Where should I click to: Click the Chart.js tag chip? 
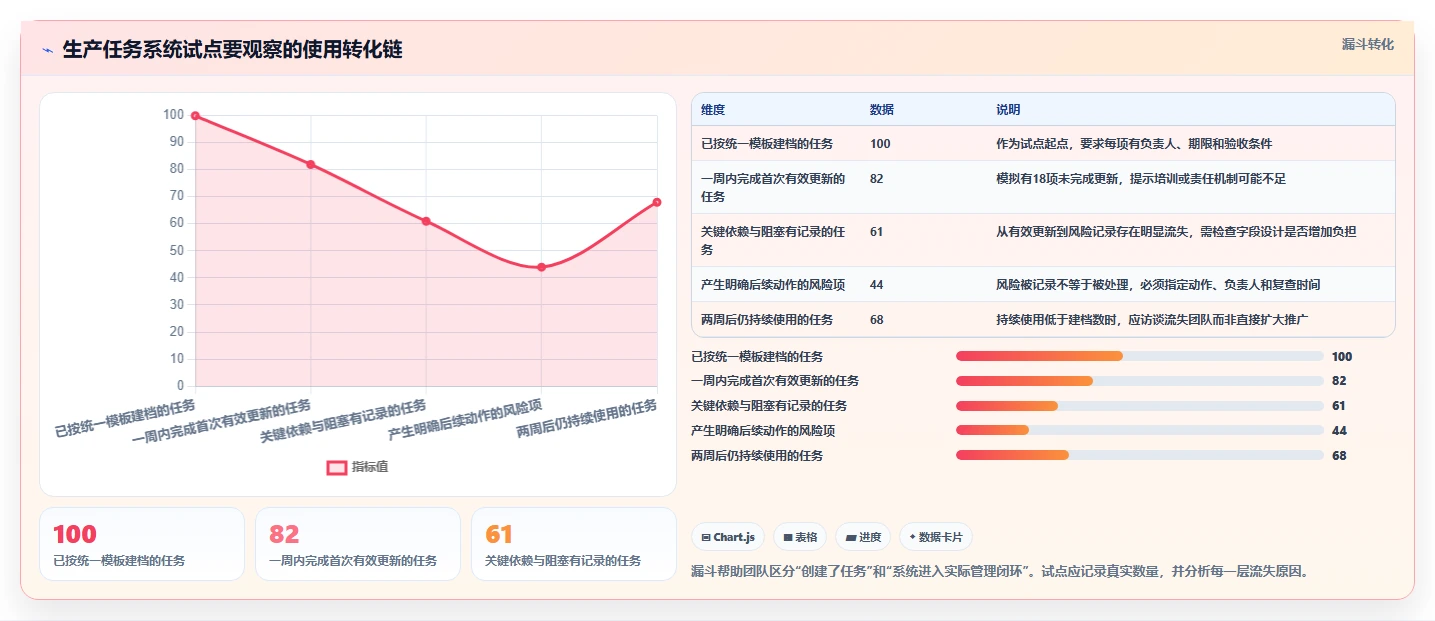[x=728, y=537]
